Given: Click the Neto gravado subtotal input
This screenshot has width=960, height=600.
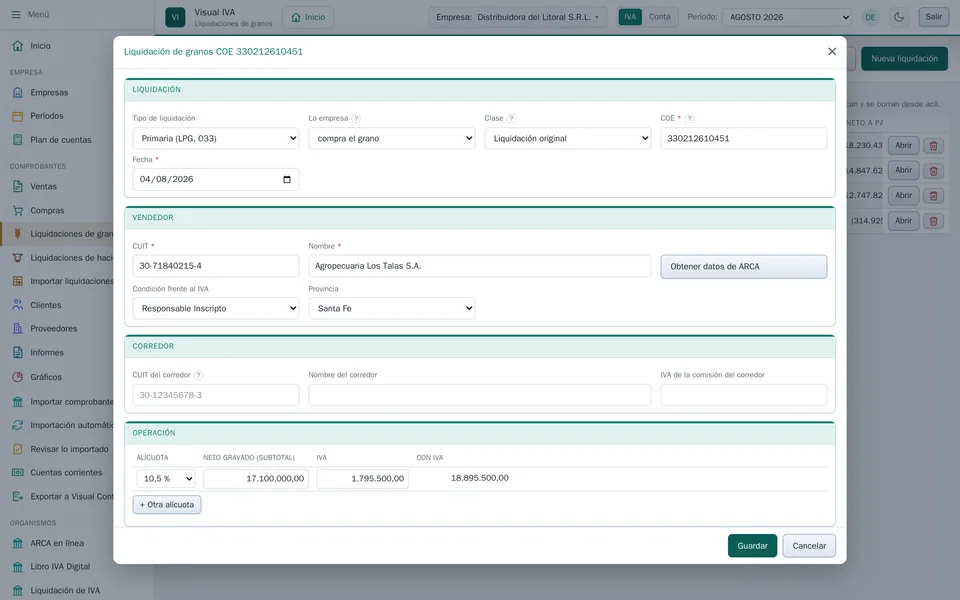Looking at the screenshot, I should (x=256, y=479).
